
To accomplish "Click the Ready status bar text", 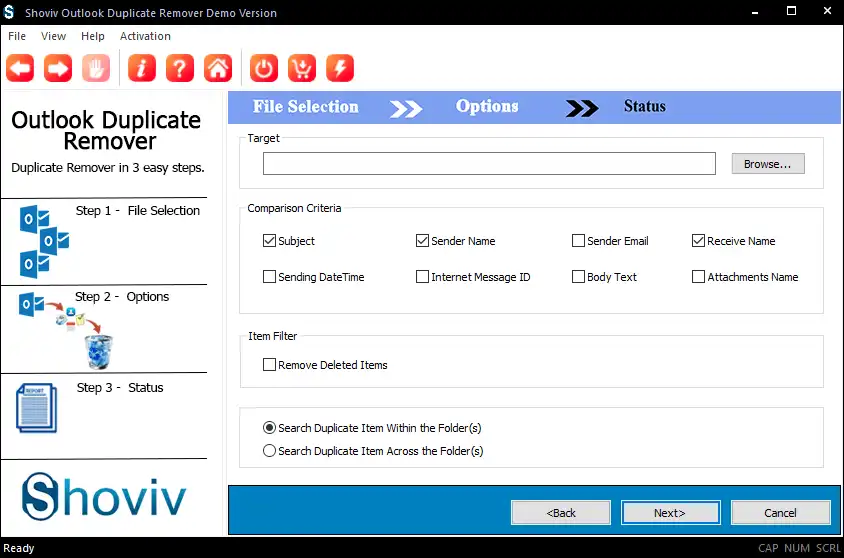I will tap(19, 548).
